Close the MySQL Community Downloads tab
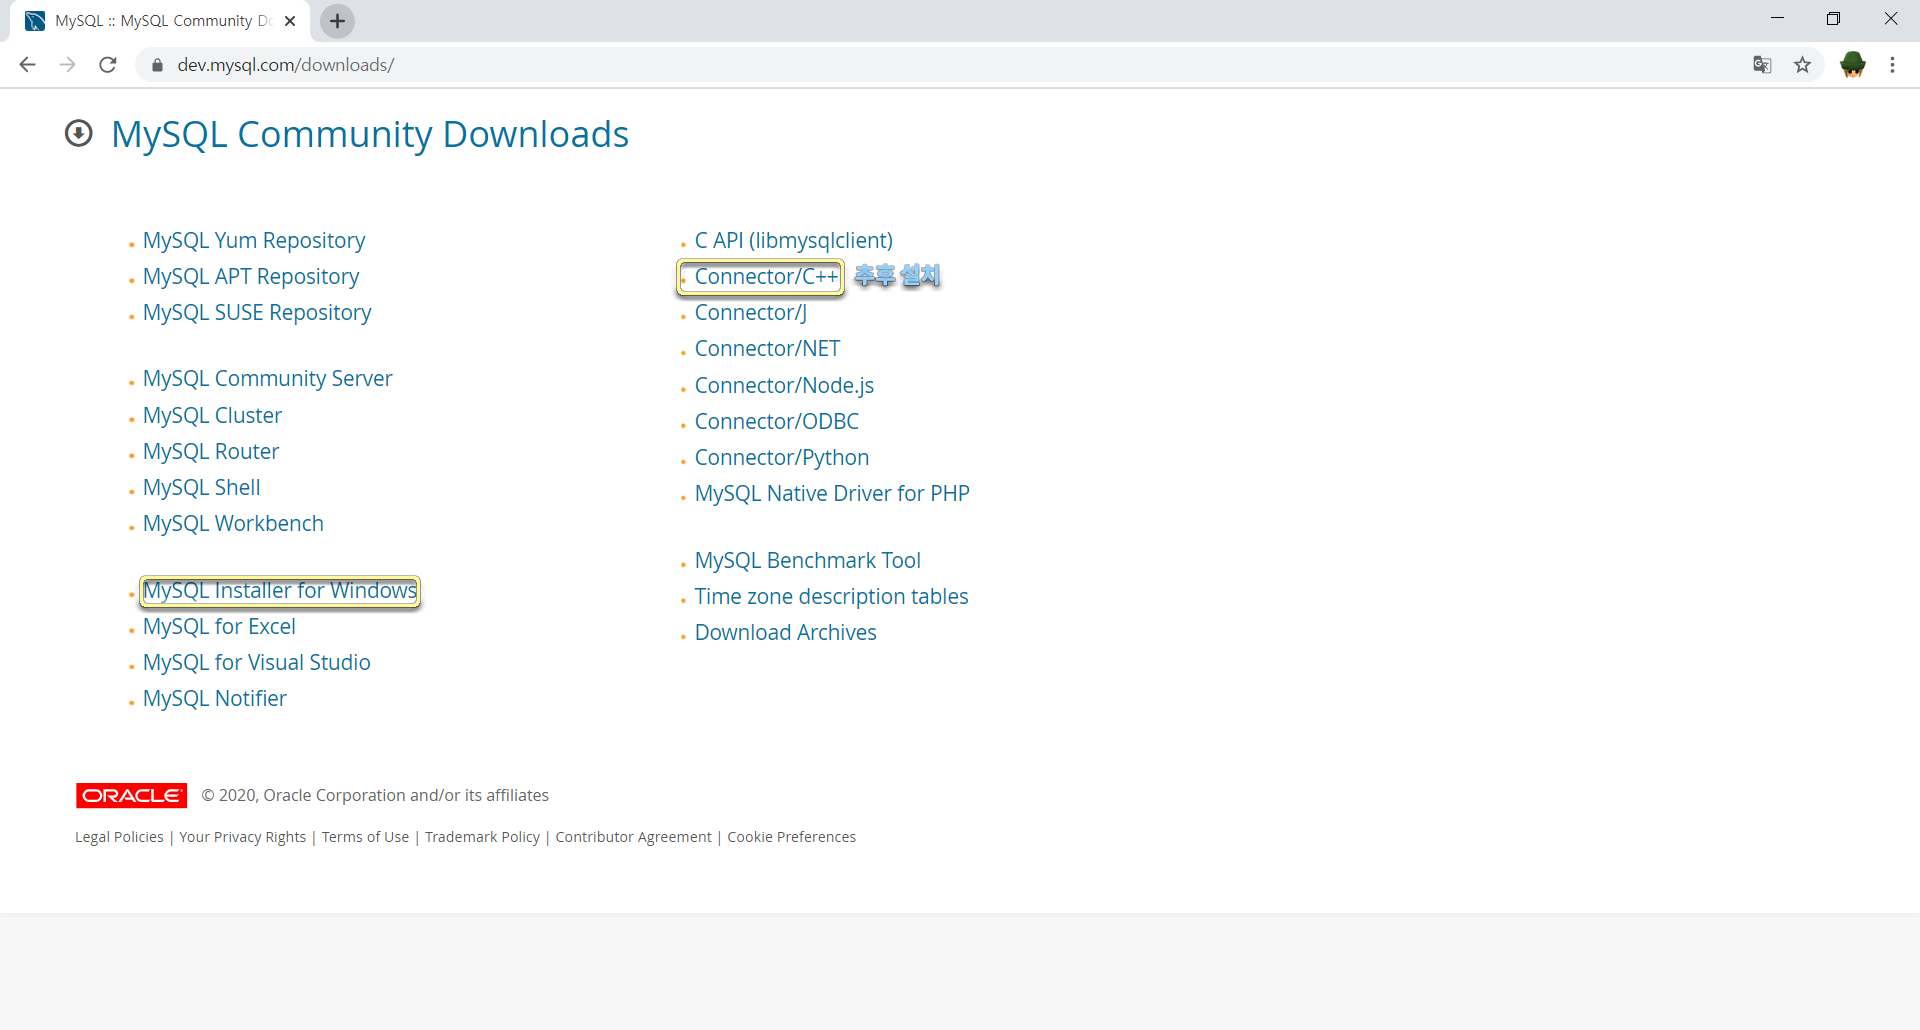This screenshot has width=1920, height=1030. point(290,21)
